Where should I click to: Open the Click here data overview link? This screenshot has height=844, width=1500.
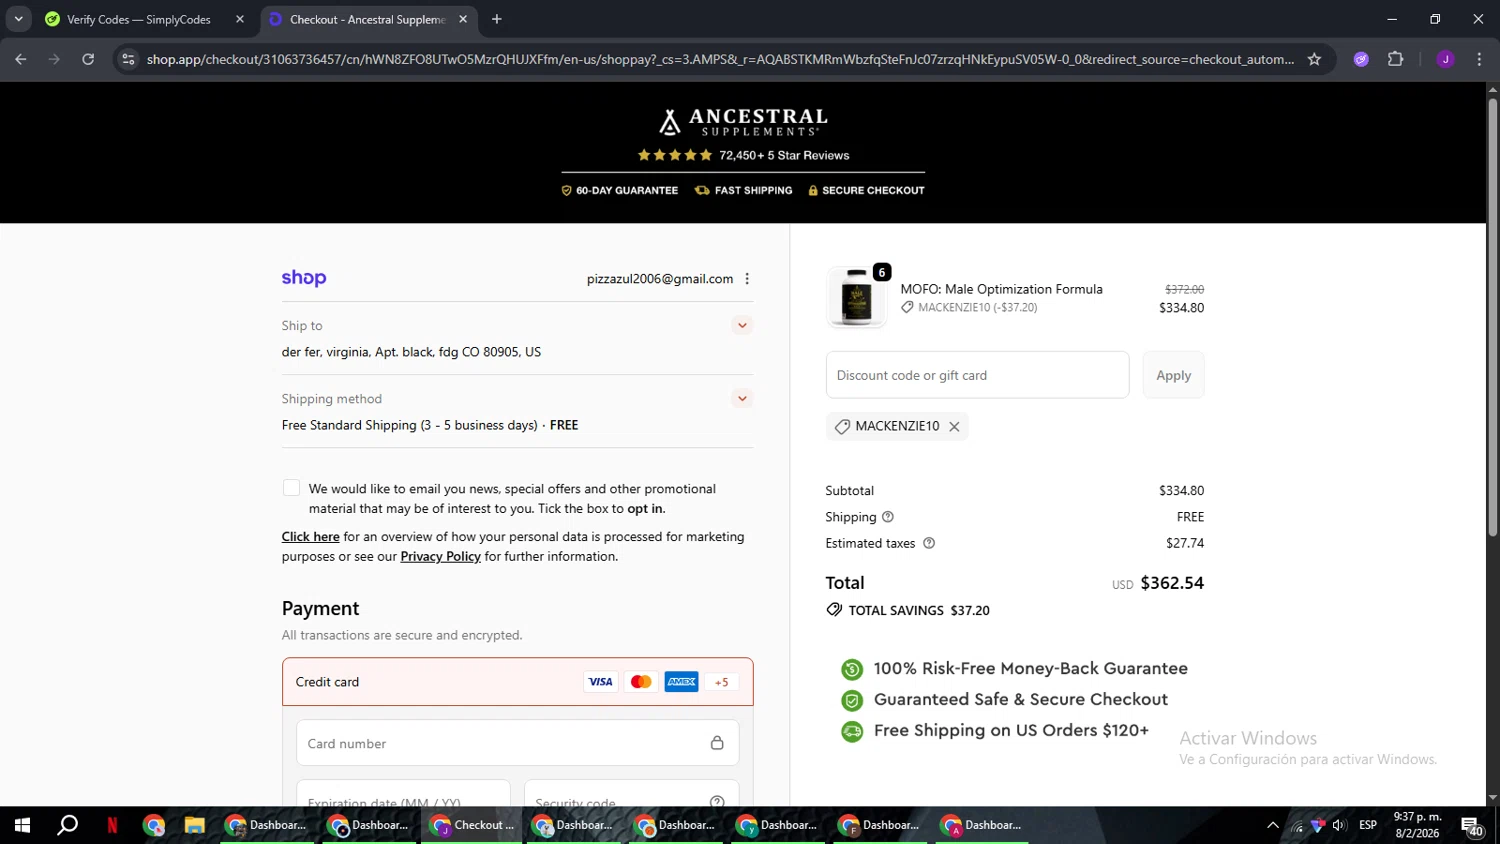(x=310, y=537)
